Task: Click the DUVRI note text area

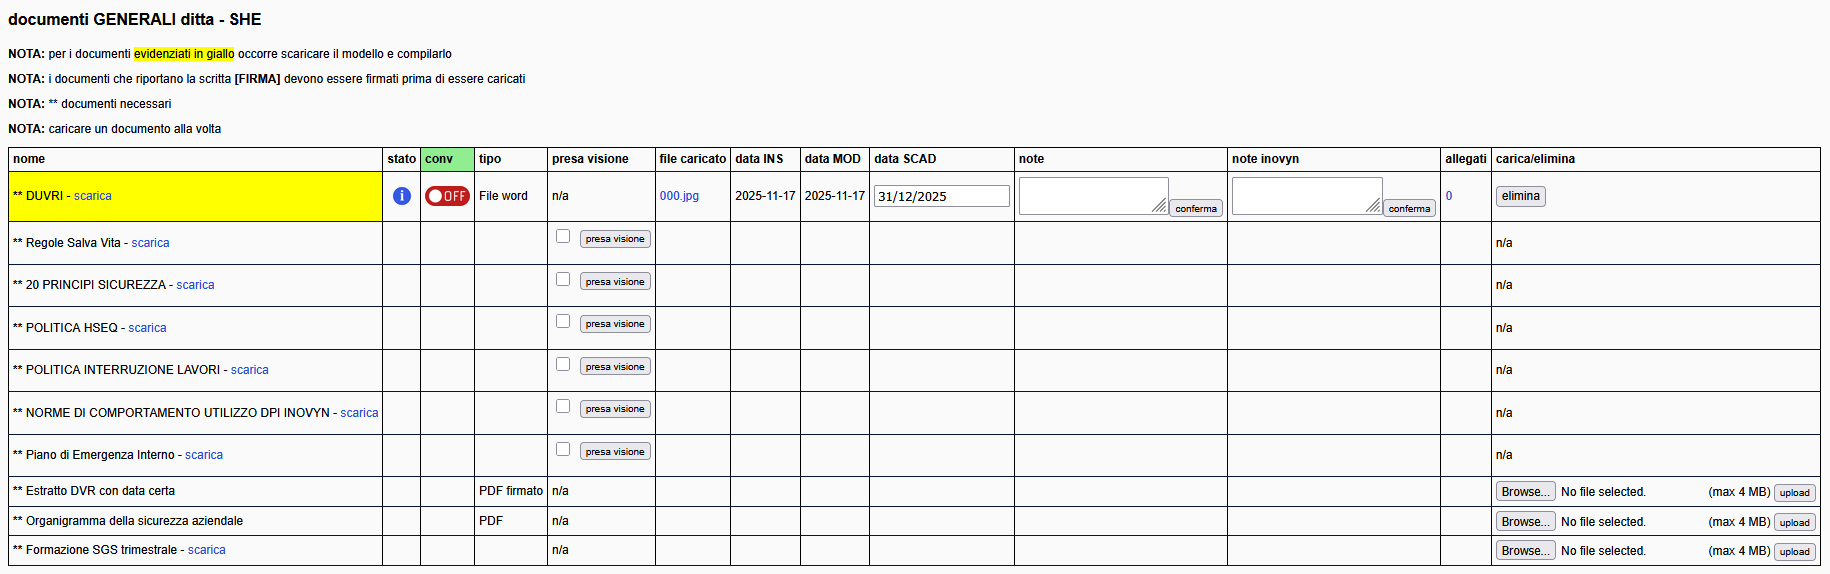Action: [1092, 195]
